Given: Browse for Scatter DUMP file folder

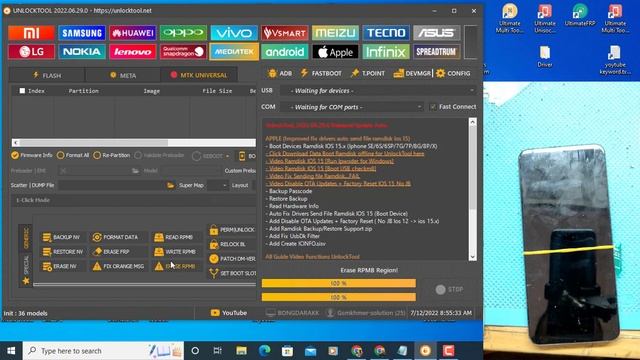Looking at the screenshot, I should point(171,185).
